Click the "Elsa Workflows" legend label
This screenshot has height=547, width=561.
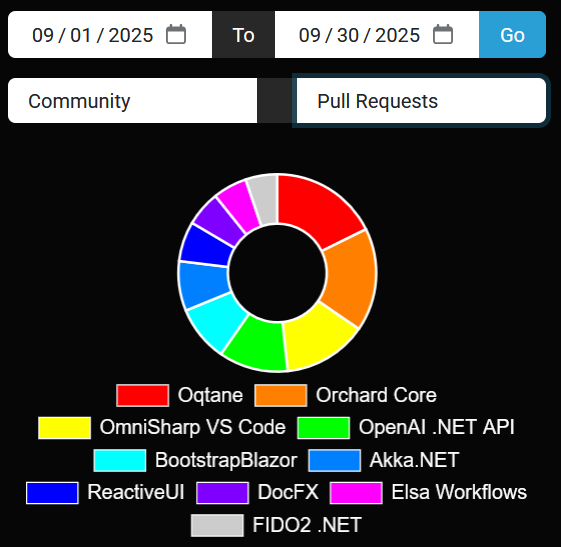[x=459, y=492]
